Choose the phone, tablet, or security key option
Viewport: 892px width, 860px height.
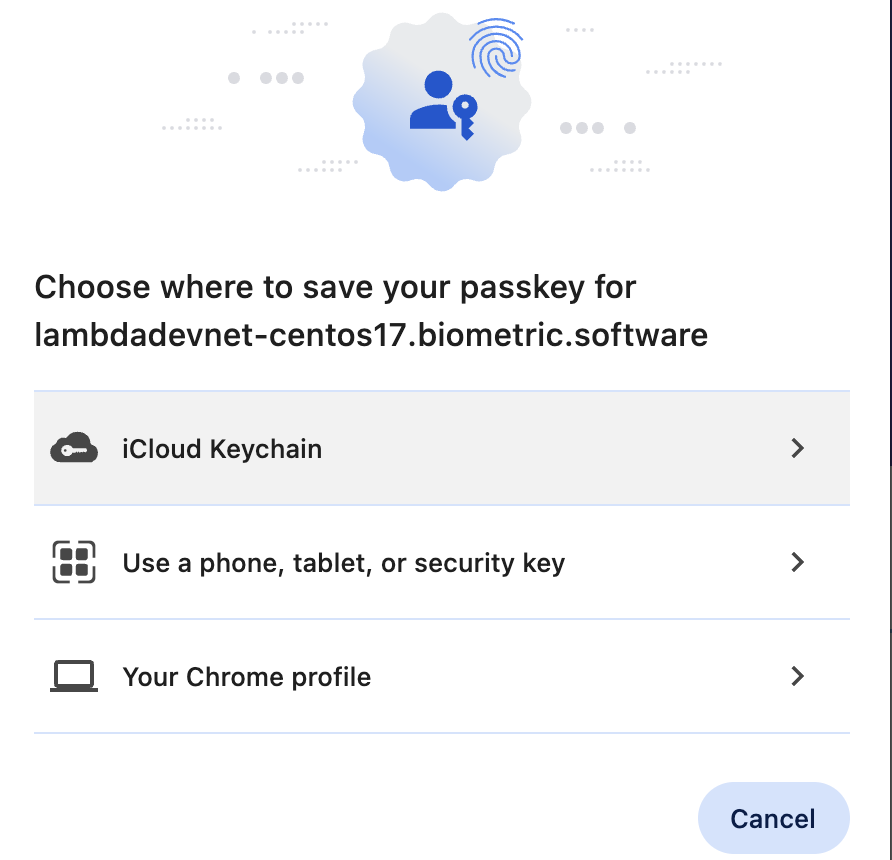tap(443, 563)
